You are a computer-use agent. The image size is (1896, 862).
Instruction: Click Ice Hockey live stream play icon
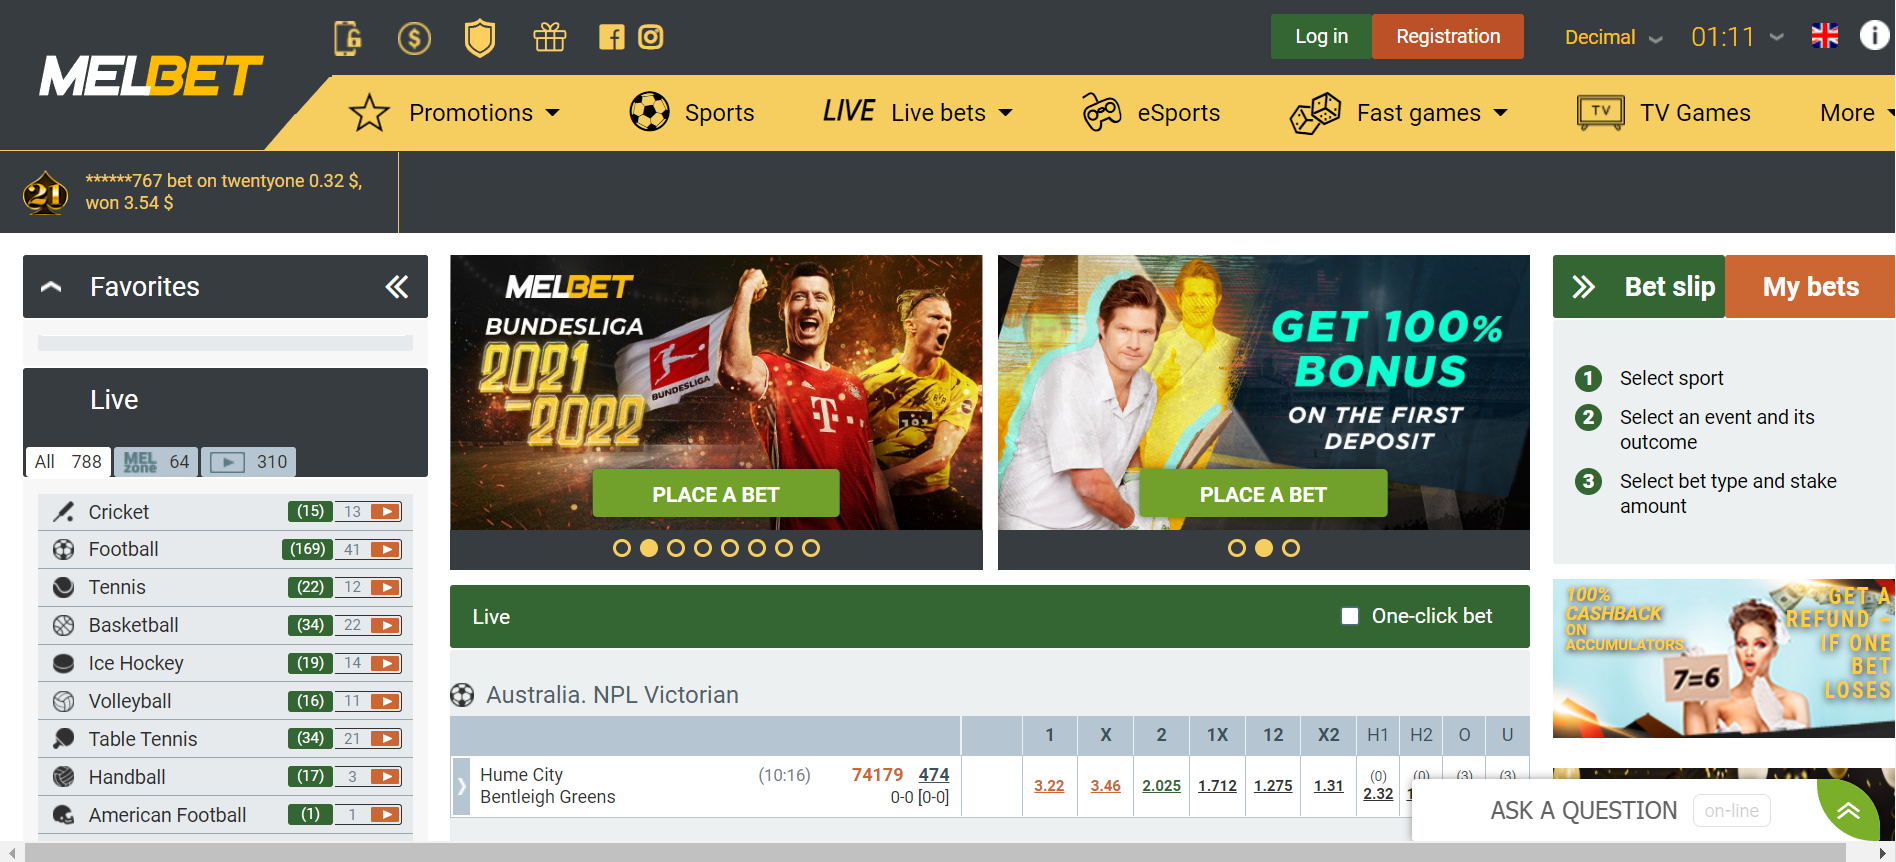[385, 663]
